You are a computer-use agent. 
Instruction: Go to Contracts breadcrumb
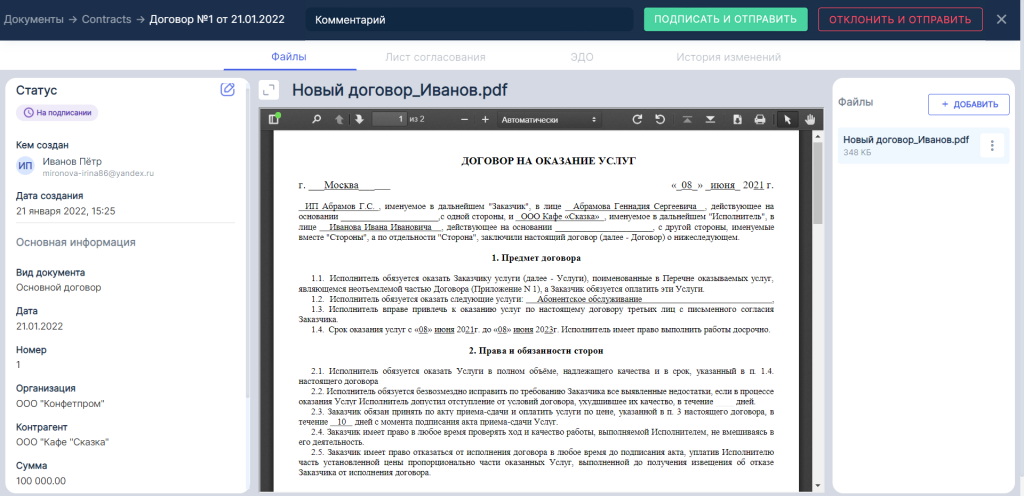pos(106,19)
